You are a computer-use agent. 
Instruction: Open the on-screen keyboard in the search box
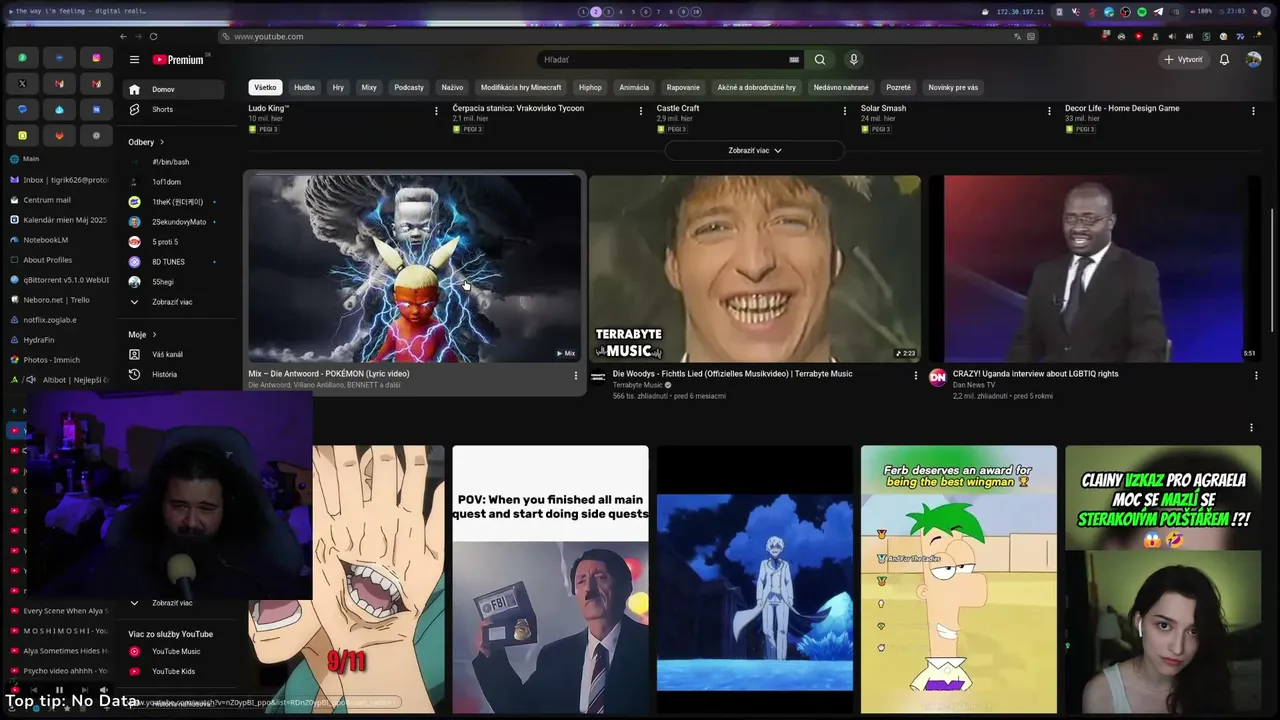point(794,60)
